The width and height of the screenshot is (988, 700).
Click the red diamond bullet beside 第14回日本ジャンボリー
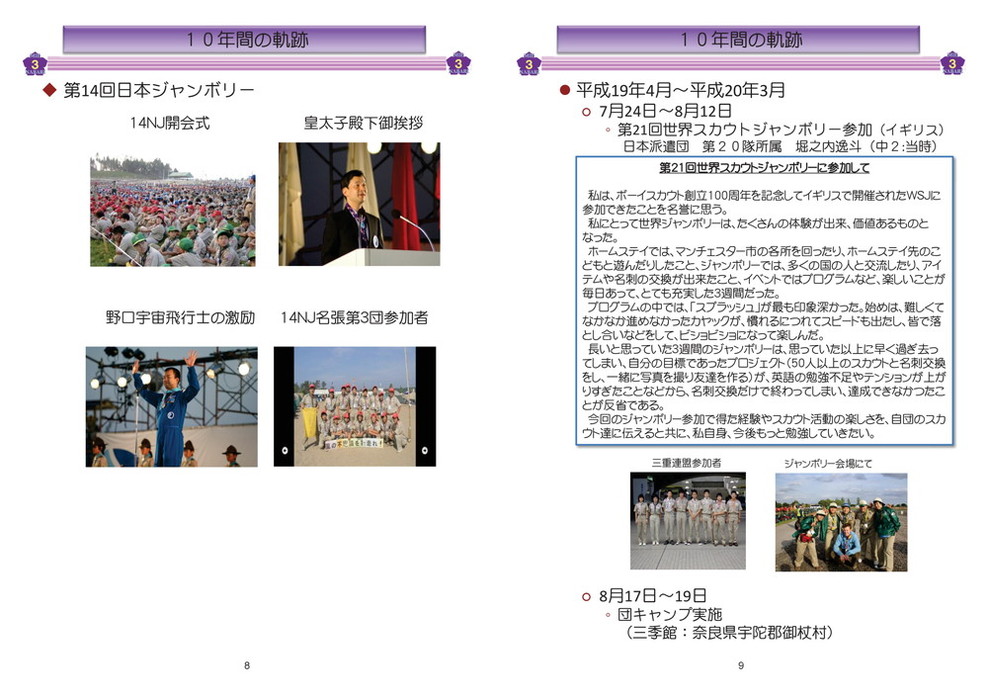[49, 91]
